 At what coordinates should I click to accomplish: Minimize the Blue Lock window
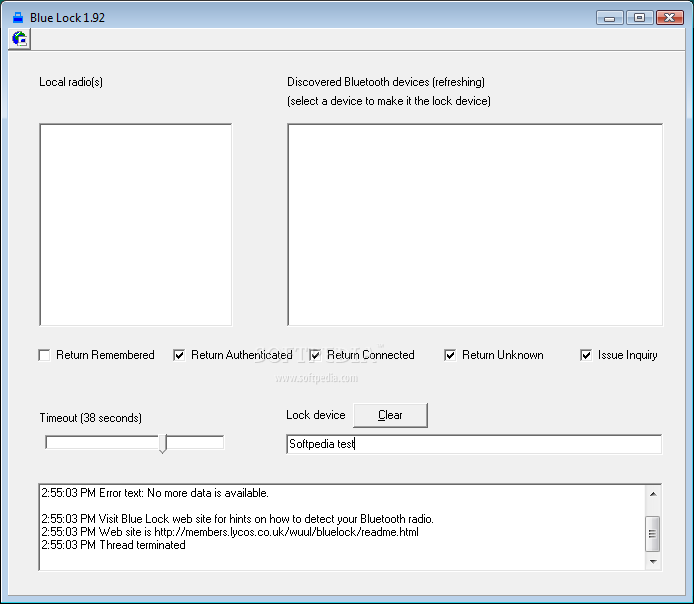pos(609,18)
